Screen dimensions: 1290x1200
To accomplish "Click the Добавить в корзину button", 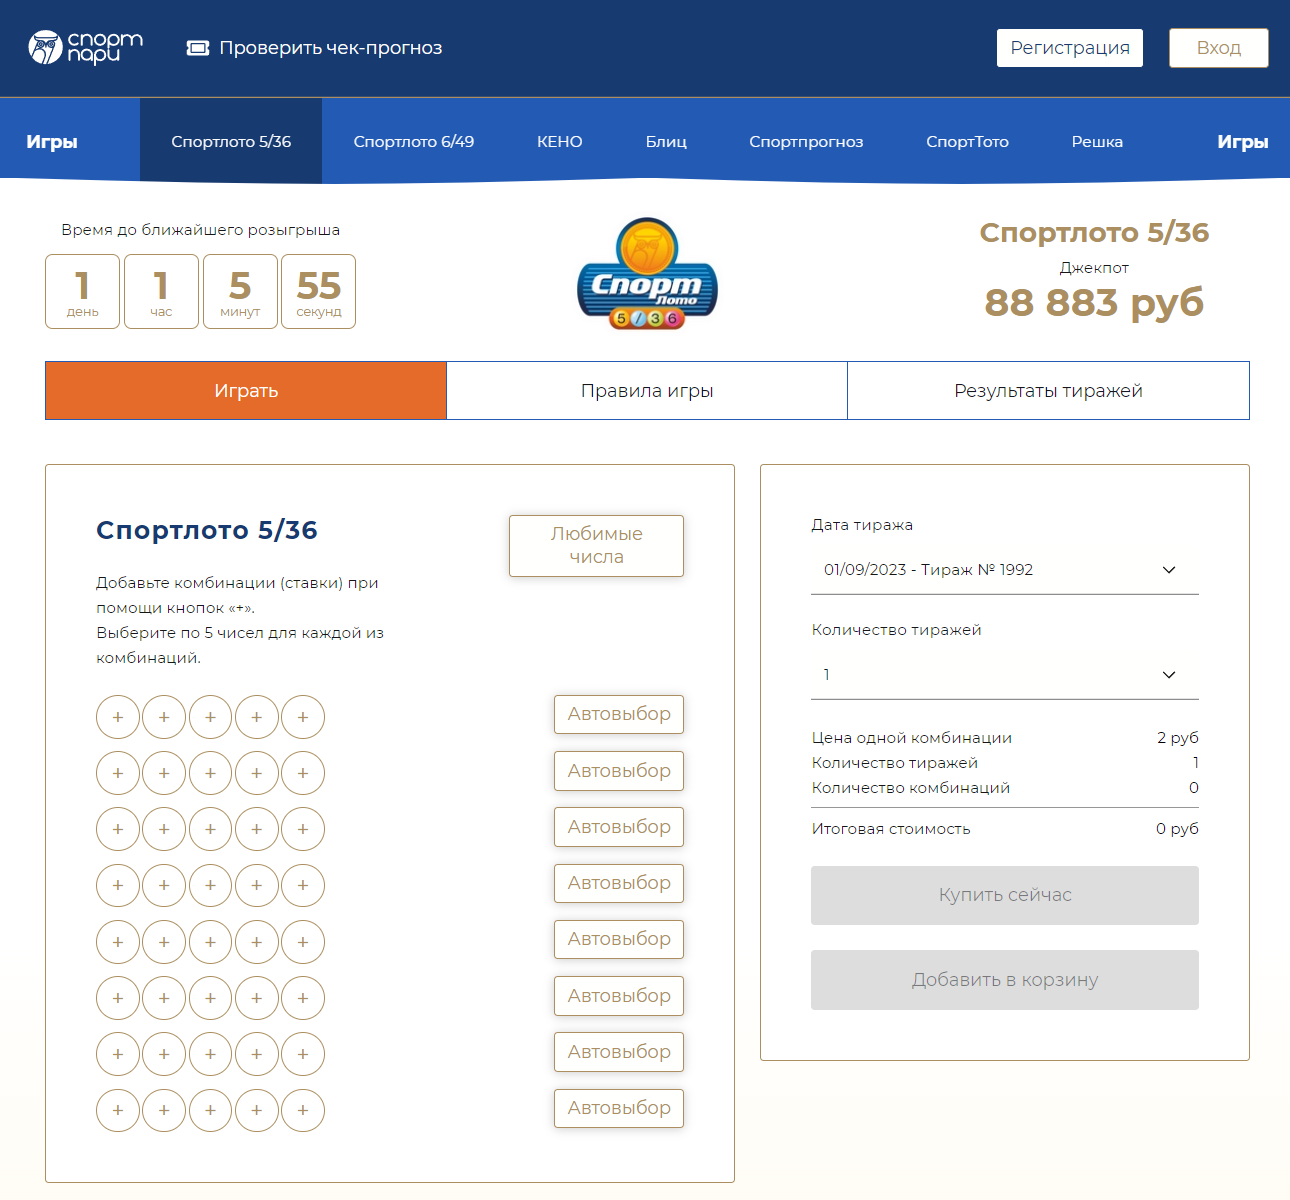I will (x=1005, y=980).
